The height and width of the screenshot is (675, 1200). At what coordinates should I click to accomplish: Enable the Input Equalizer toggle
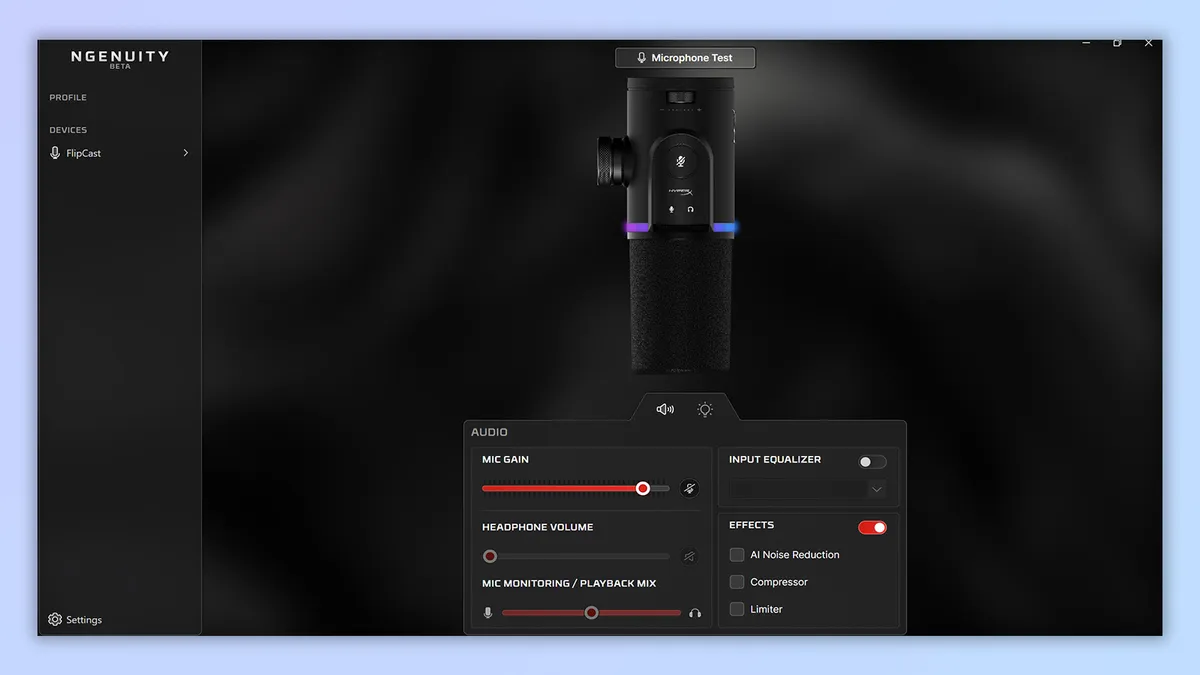(x=872, y=462)
